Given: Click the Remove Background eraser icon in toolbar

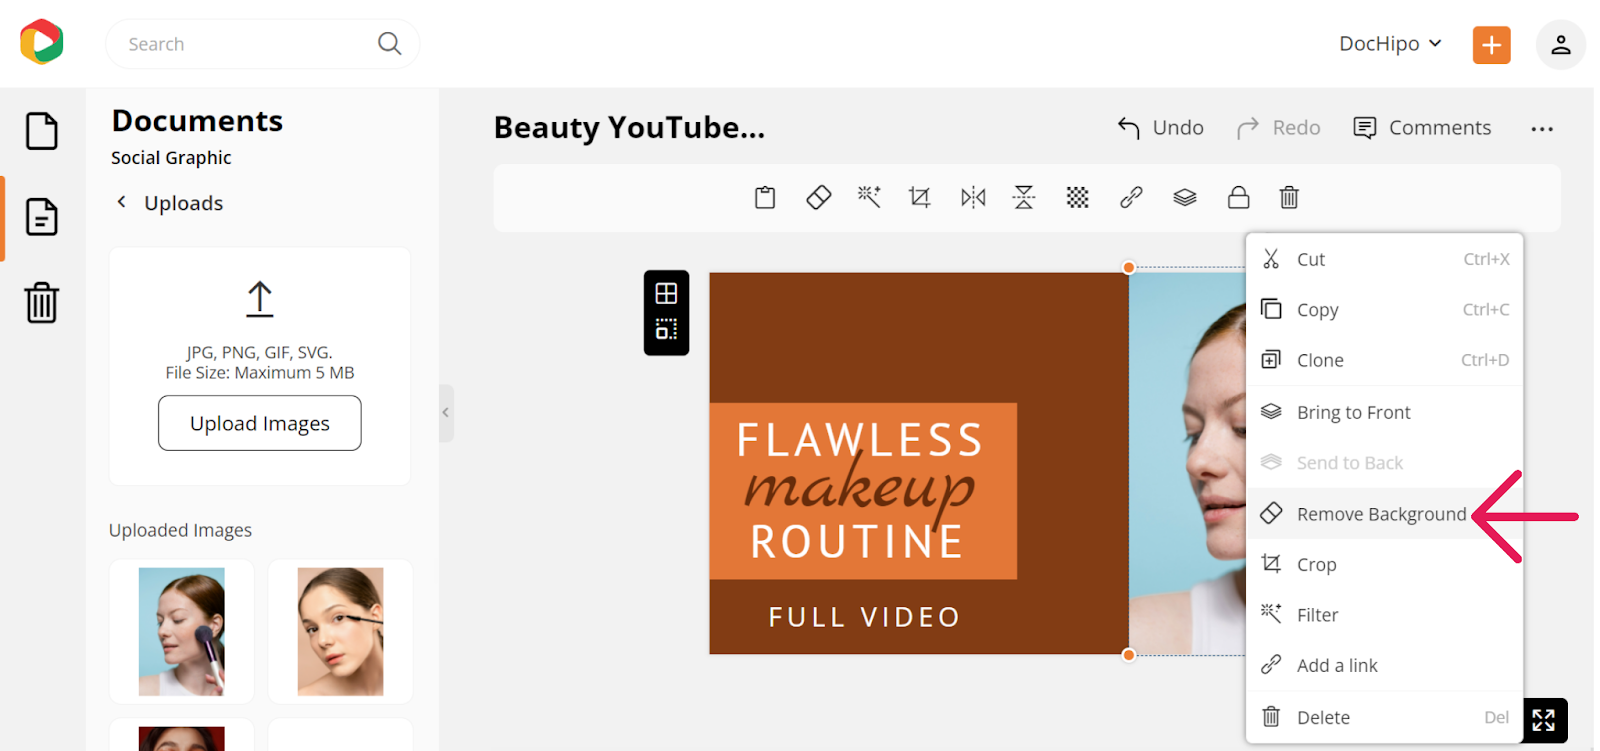Looking at the screenshot, I should [818, 198].
